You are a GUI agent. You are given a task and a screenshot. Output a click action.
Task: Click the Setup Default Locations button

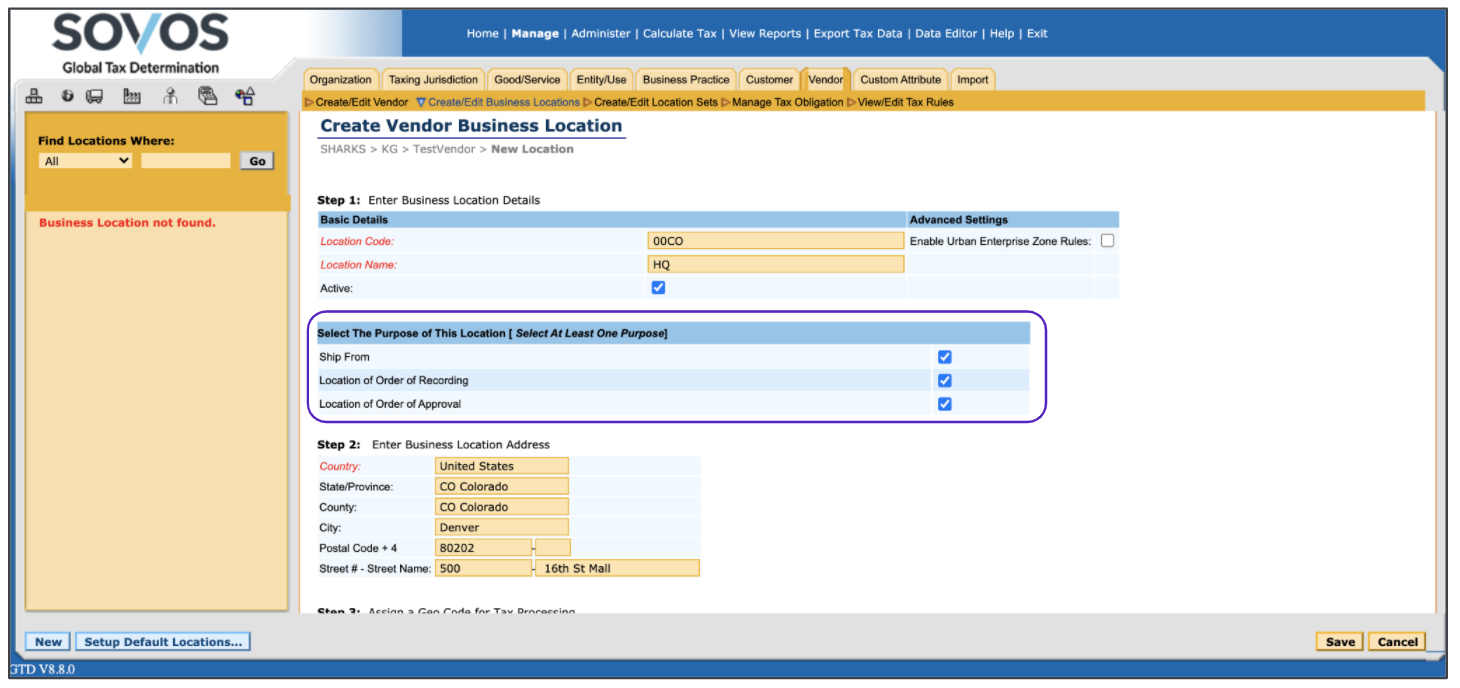163,642
